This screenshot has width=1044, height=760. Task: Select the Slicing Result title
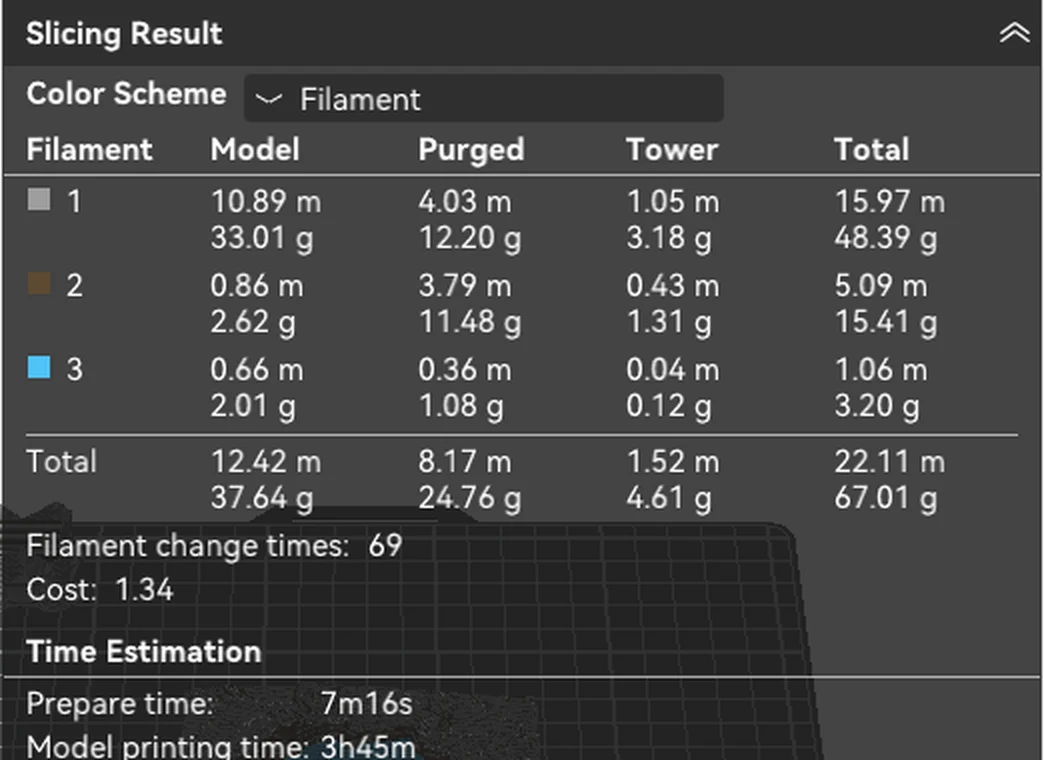click(x=124, y=33)
